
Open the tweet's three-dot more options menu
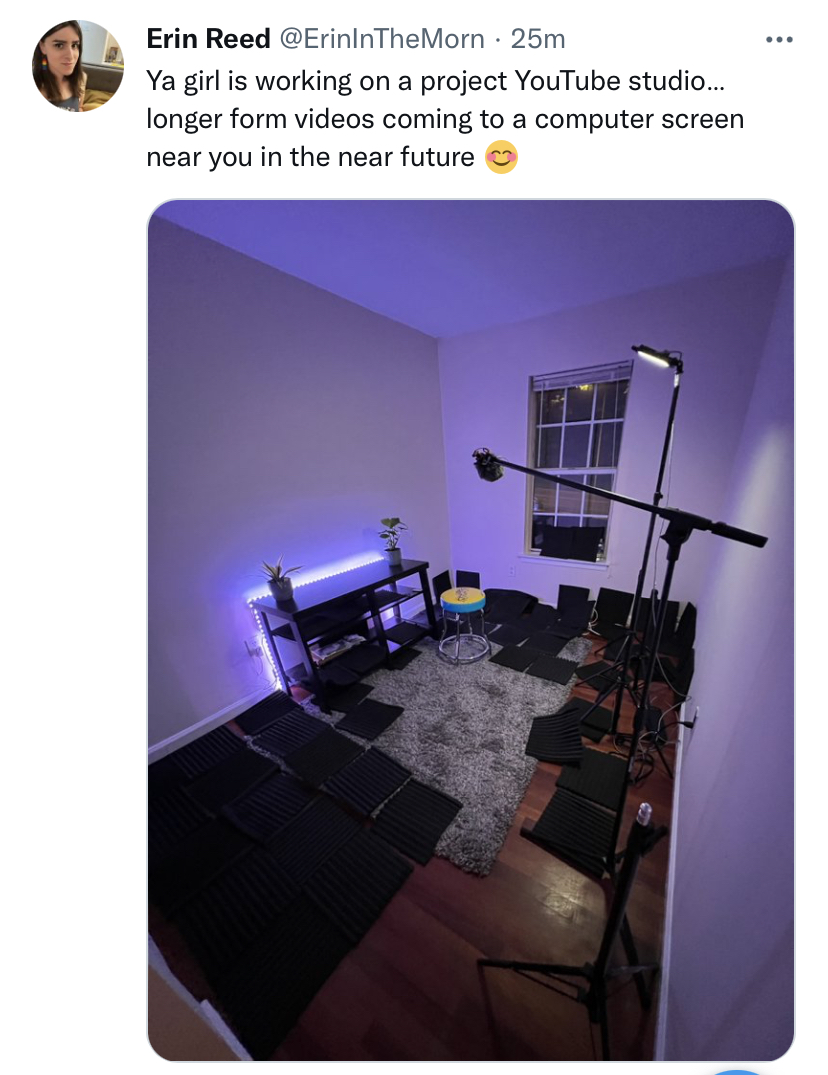779,40
